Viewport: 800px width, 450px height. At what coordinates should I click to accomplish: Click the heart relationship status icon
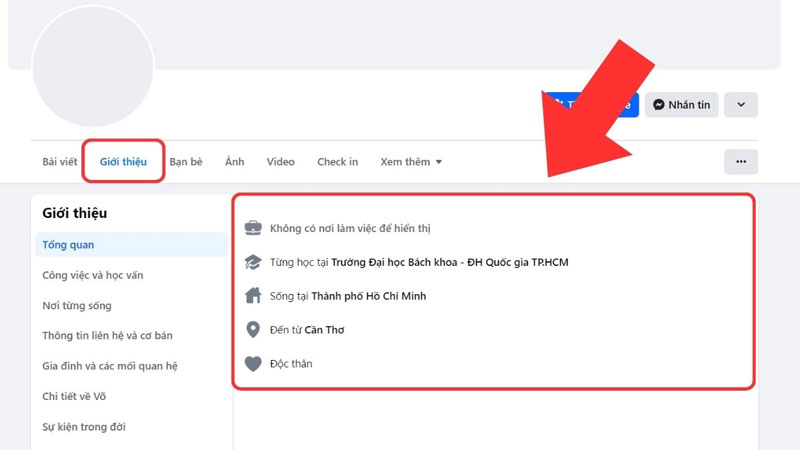(253, 364)
